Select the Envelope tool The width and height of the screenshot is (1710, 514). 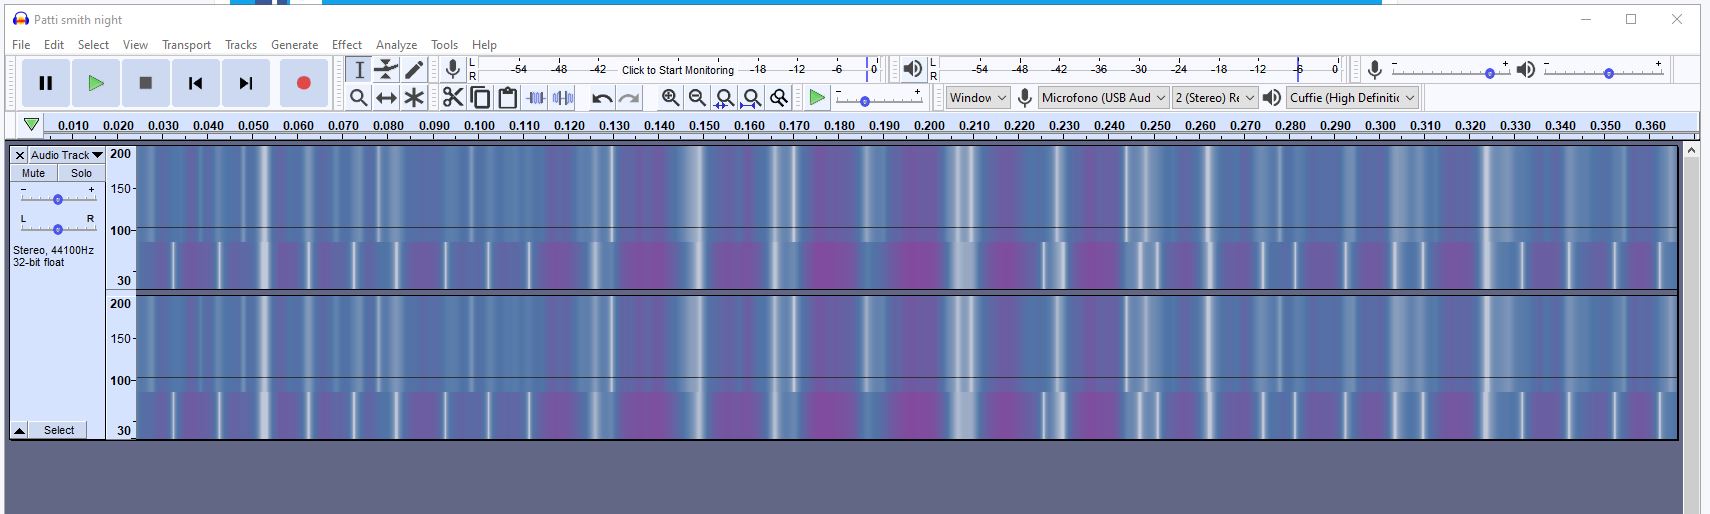point(386,69)
